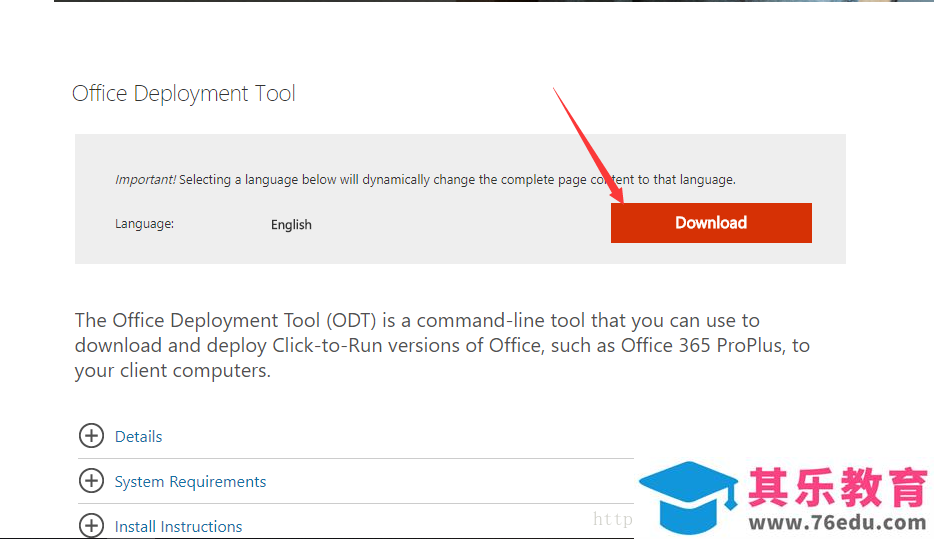
Task: Open the English language selector
Action: point(291,225)
